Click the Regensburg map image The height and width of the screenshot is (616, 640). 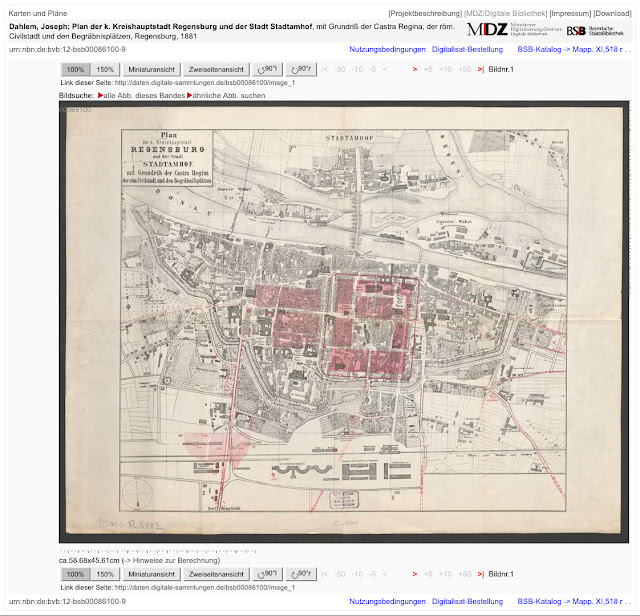pyautogui.click(x=344, y=322)
